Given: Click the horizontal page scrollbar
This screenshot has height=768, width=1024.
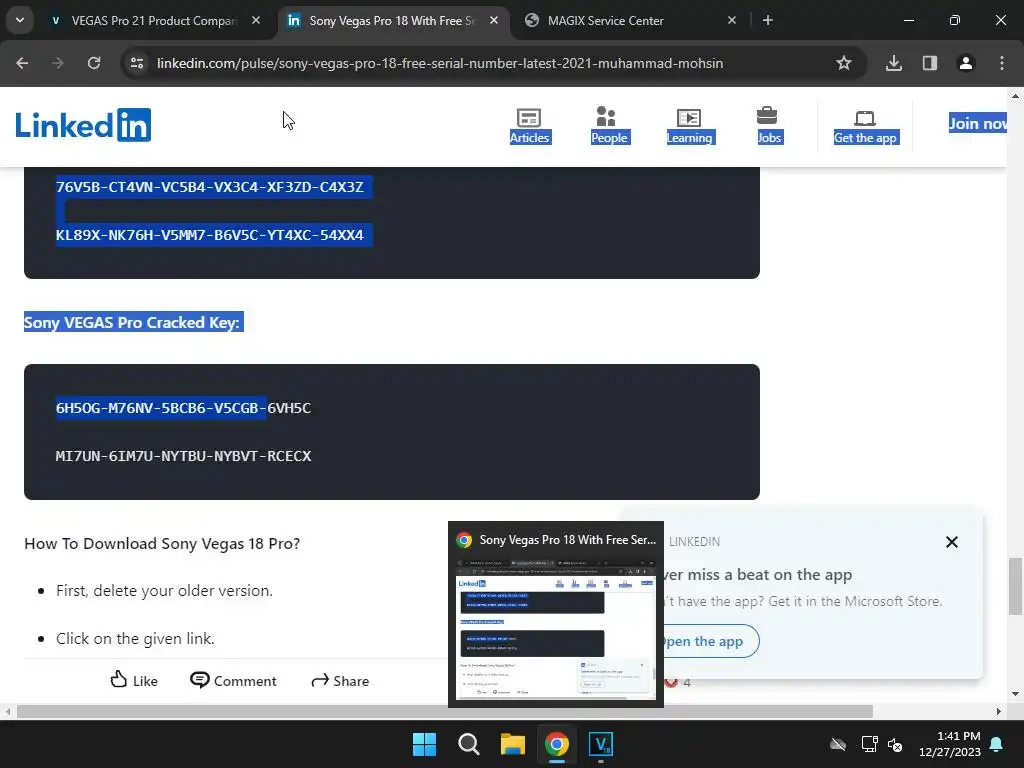Looking at the screenshot, I should click(444, 711).
